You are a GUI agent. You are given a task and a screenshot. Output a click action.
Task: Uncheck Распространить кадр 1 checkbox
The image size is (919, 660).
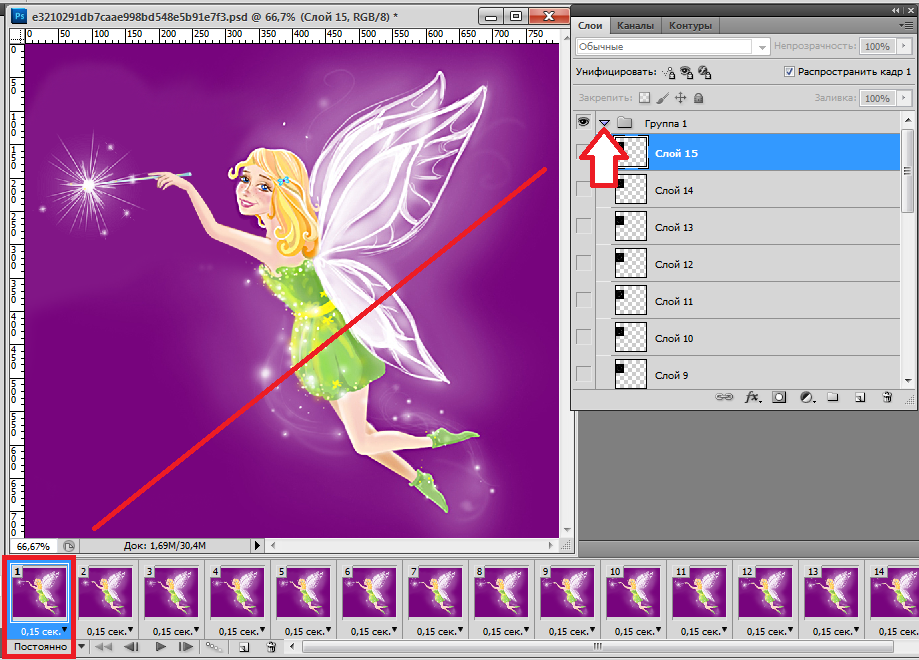pyautogui.click(x=789, y=72)
